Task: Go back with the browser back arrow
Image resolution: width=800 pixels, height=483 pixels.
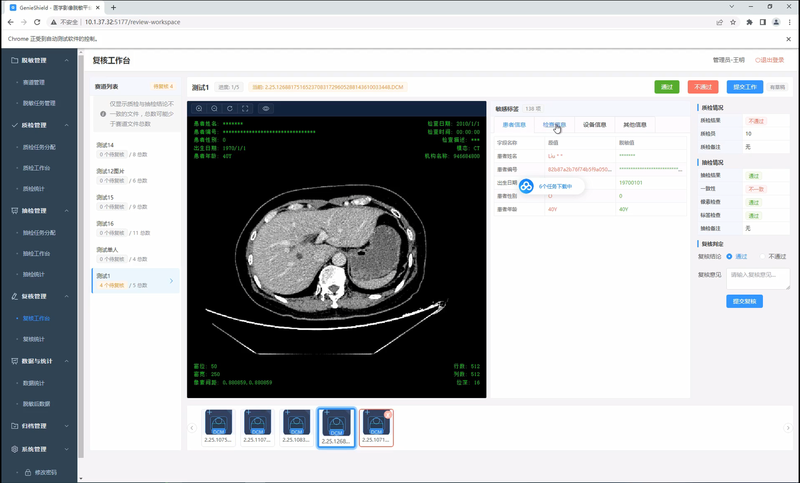Action: click(11, 22)
